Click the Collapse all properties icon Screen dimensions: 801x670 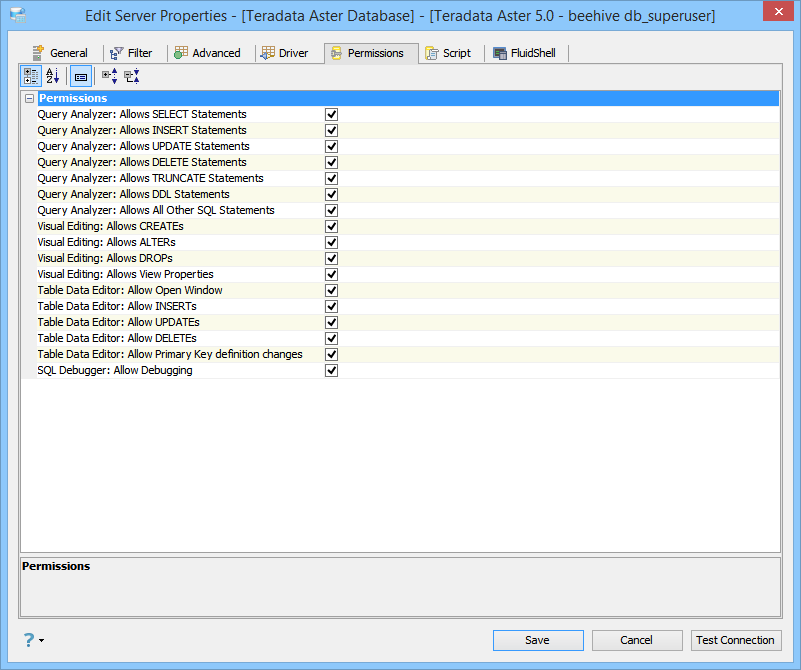132,77
